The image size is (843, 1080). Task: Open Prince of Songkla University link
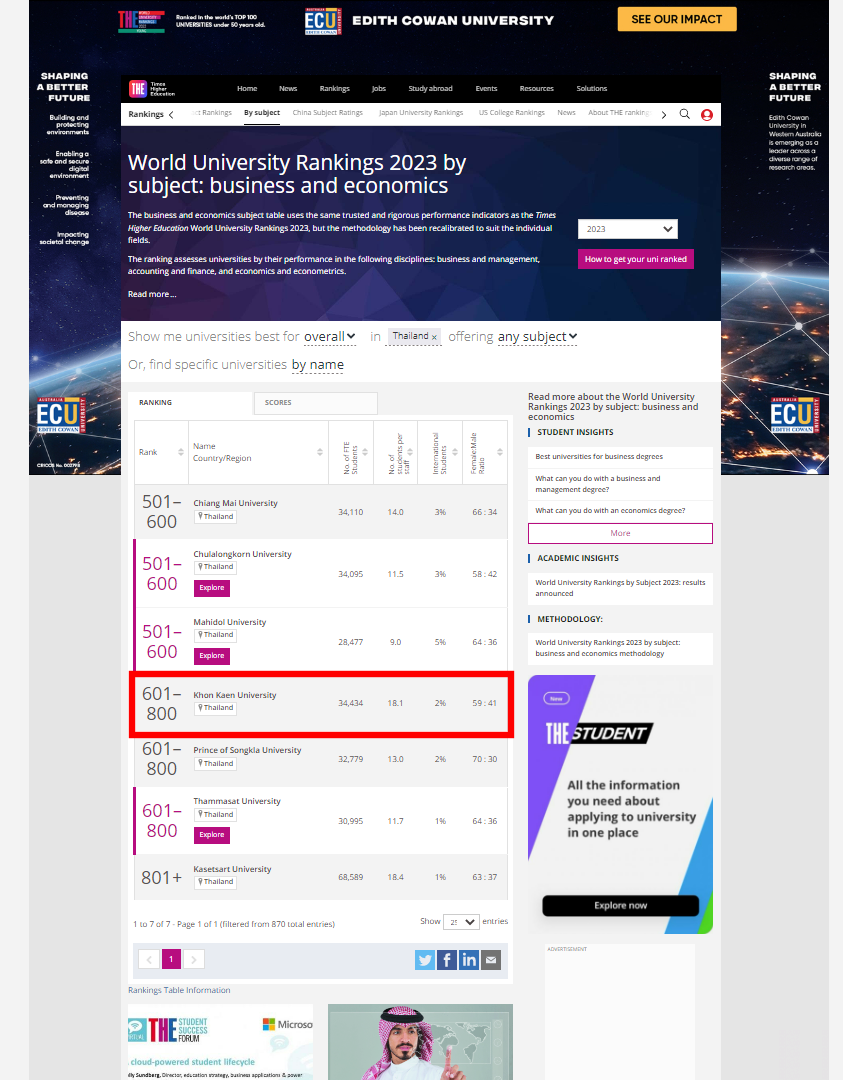click(x=247, y=750)
